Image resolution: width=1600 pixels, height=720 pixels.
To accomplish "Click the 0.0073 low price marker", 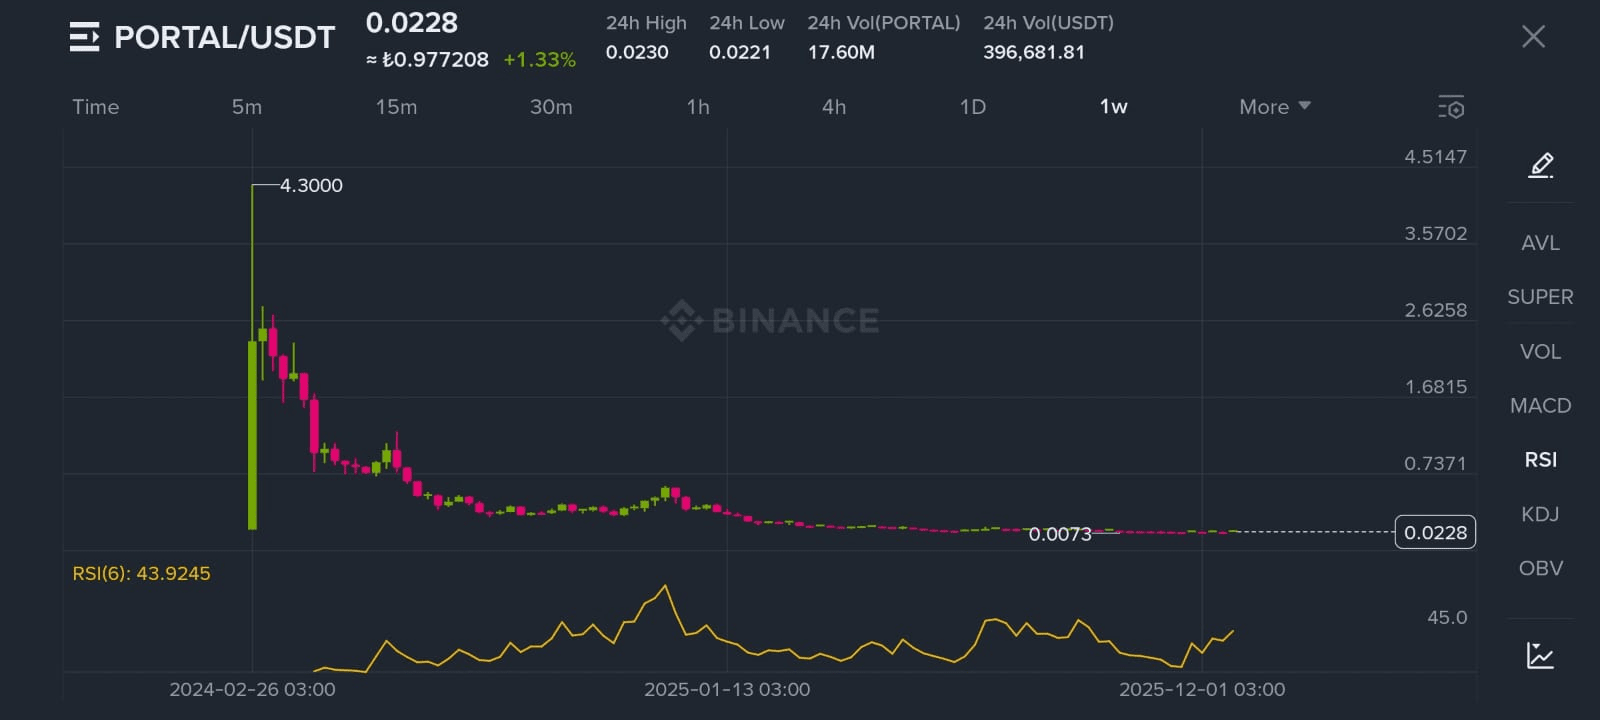I will [x=1060, y=534].
